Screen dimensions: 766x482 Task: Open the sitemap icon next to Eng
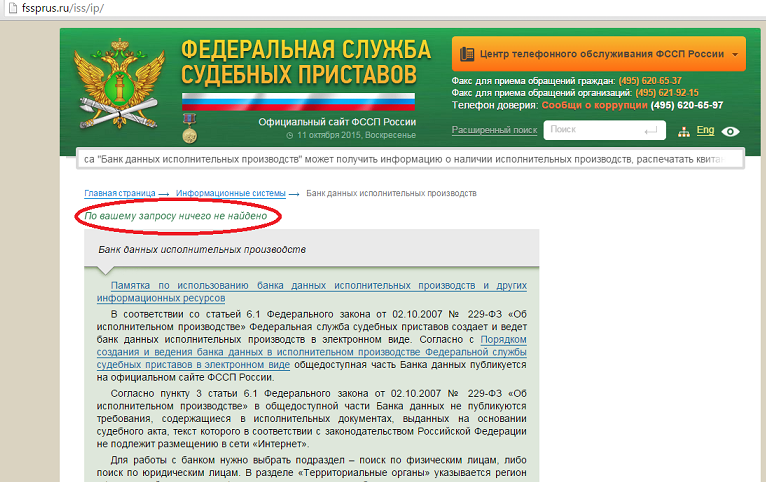coord(684,131)
